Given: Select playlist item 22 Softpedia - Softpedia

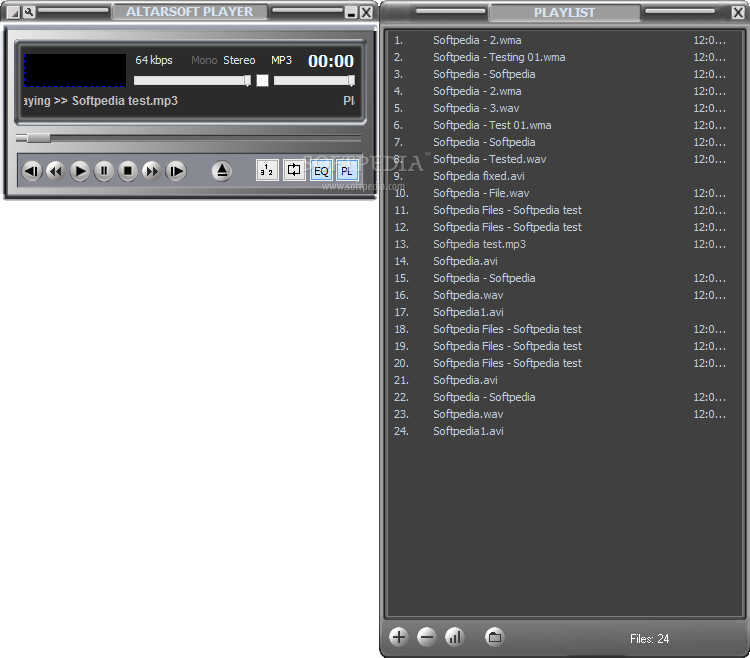Looking at the screenshot, I should [564, 397].
